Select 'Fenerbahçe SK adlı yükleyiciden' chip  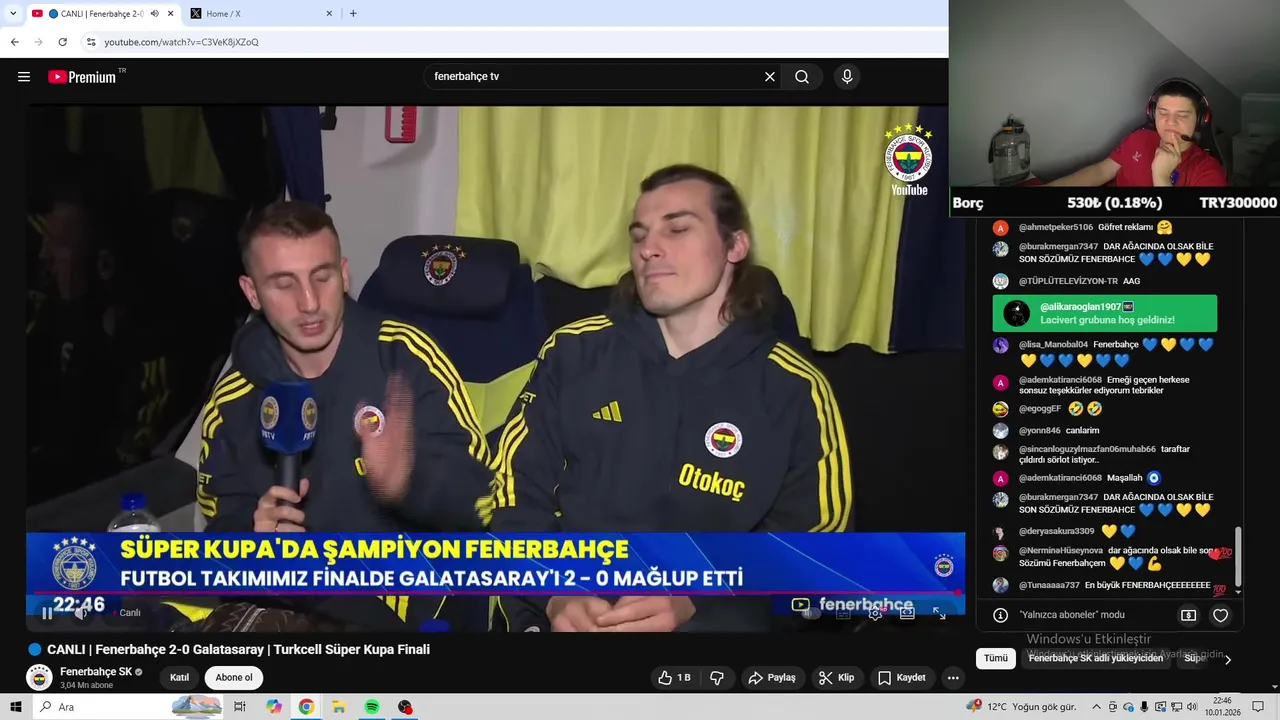[1096, 658]
